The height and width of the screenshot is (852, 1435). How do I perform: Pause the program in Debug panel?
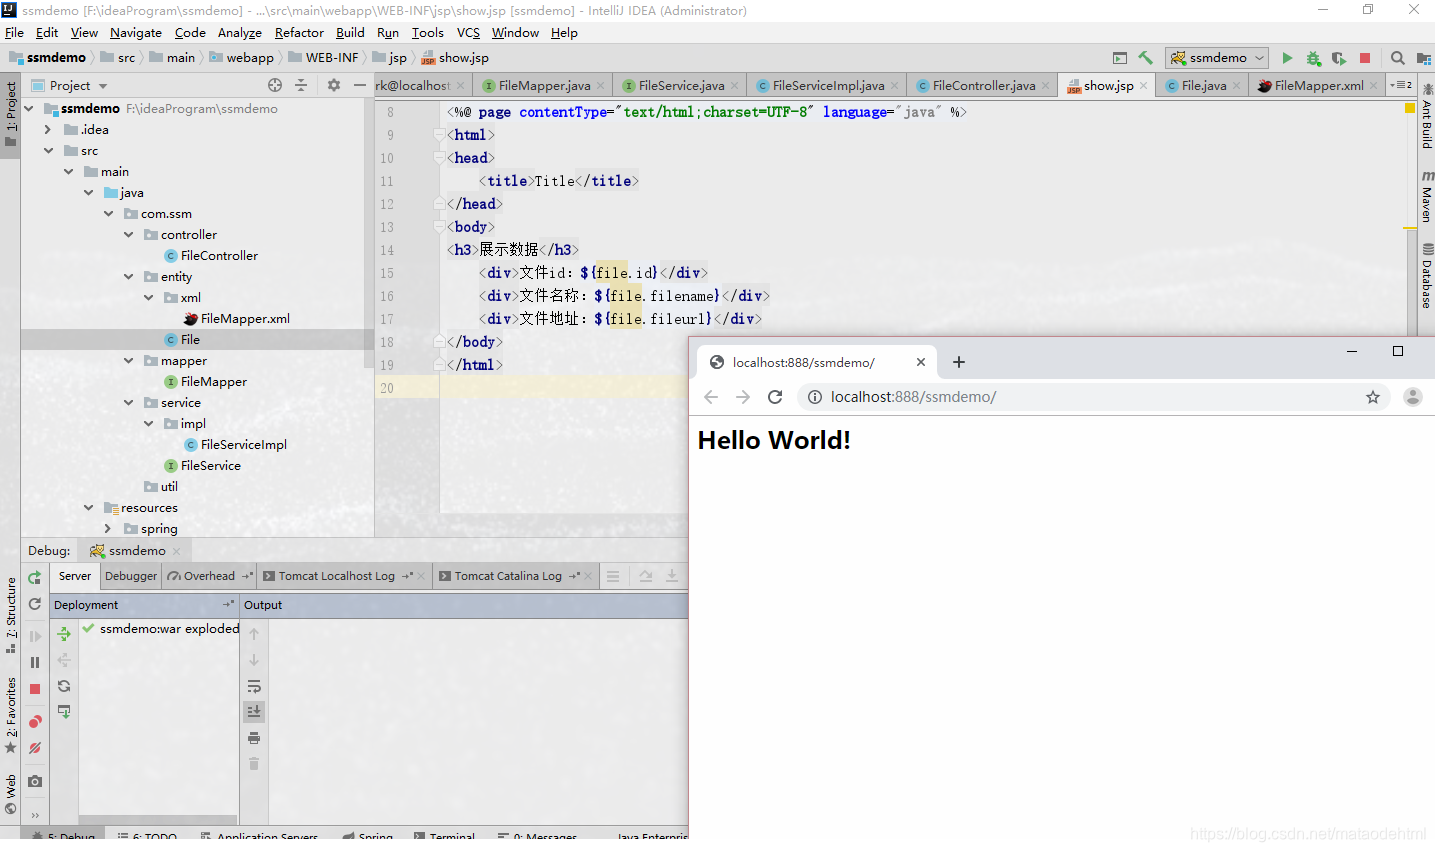pyautogui.click(x=35, y=662)
